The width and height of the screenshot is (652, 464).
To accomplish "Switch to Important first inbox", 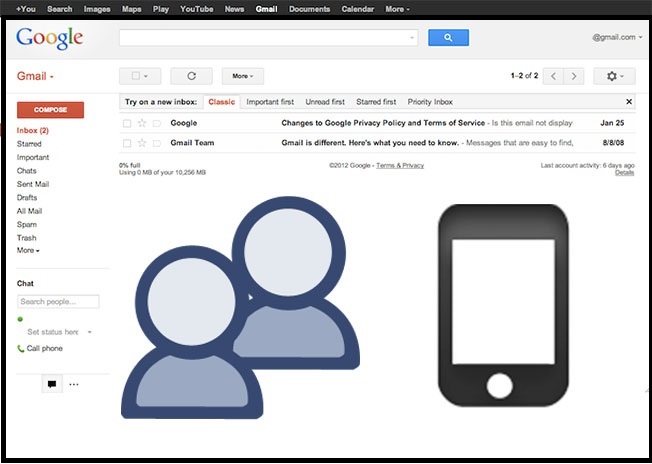I will [270, 102].
